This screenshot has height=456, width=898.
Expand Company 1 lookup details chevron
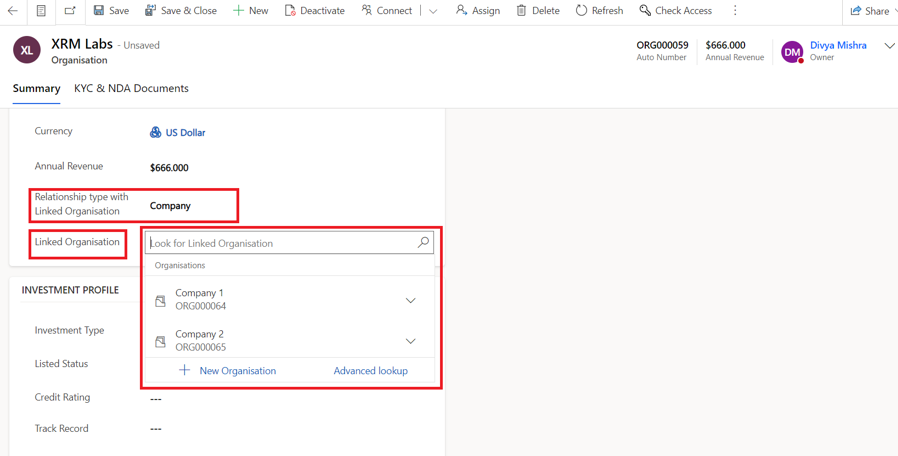click(410, 300)
